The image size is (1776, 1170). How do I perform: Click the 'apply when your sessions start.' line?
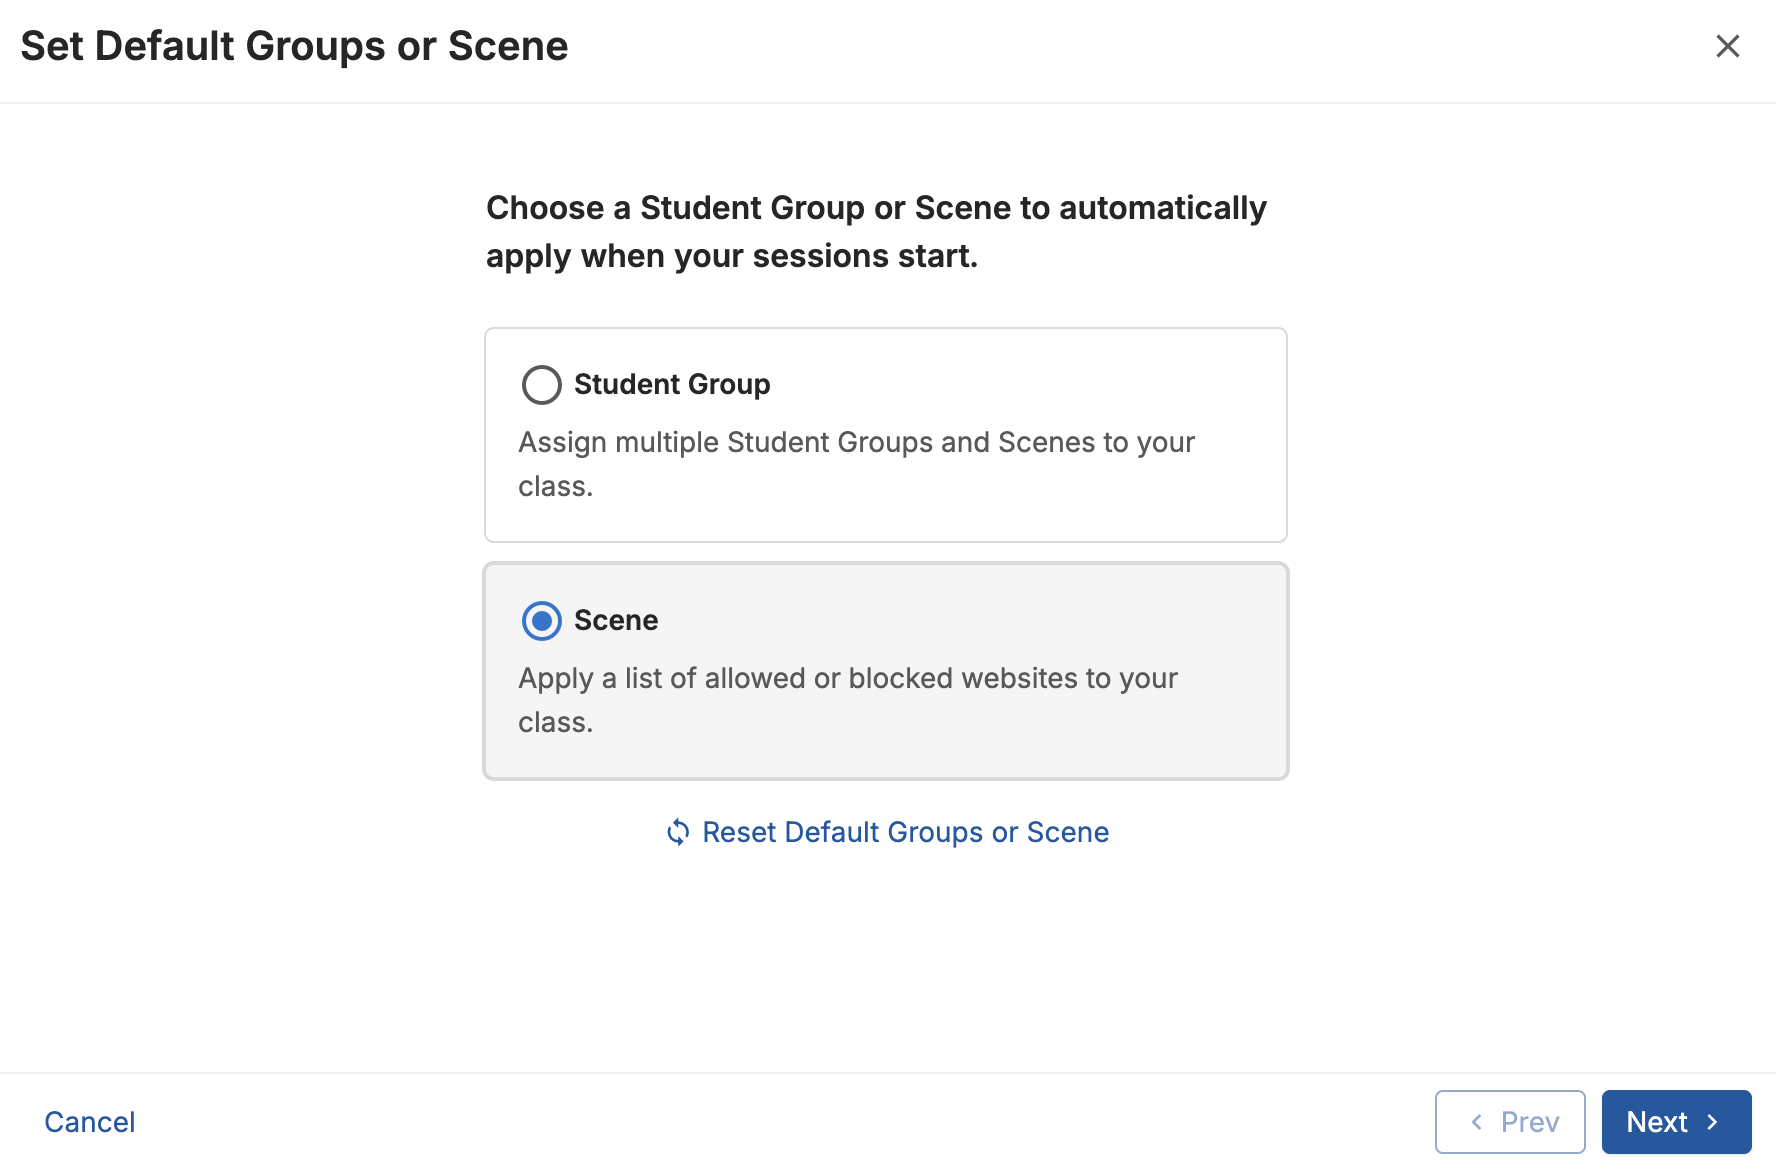click(x=732, y=256)
